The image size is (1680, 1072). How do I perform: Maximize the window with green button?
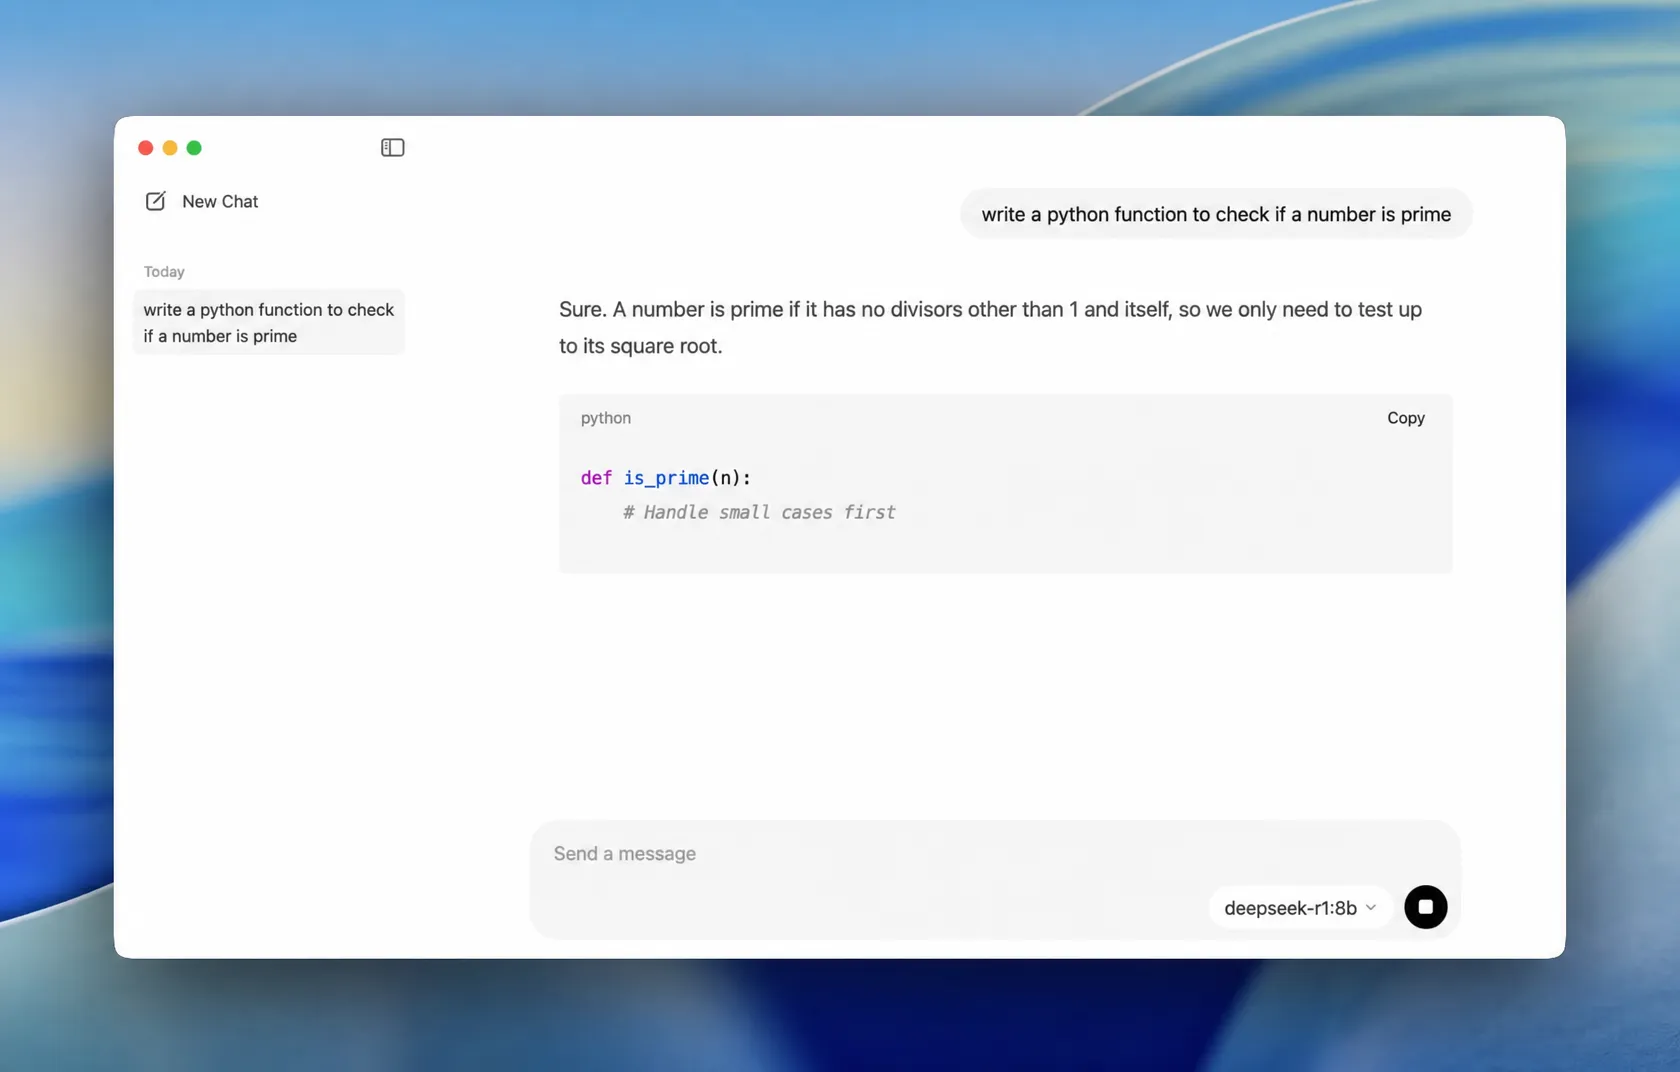click(x=194, y=148)
